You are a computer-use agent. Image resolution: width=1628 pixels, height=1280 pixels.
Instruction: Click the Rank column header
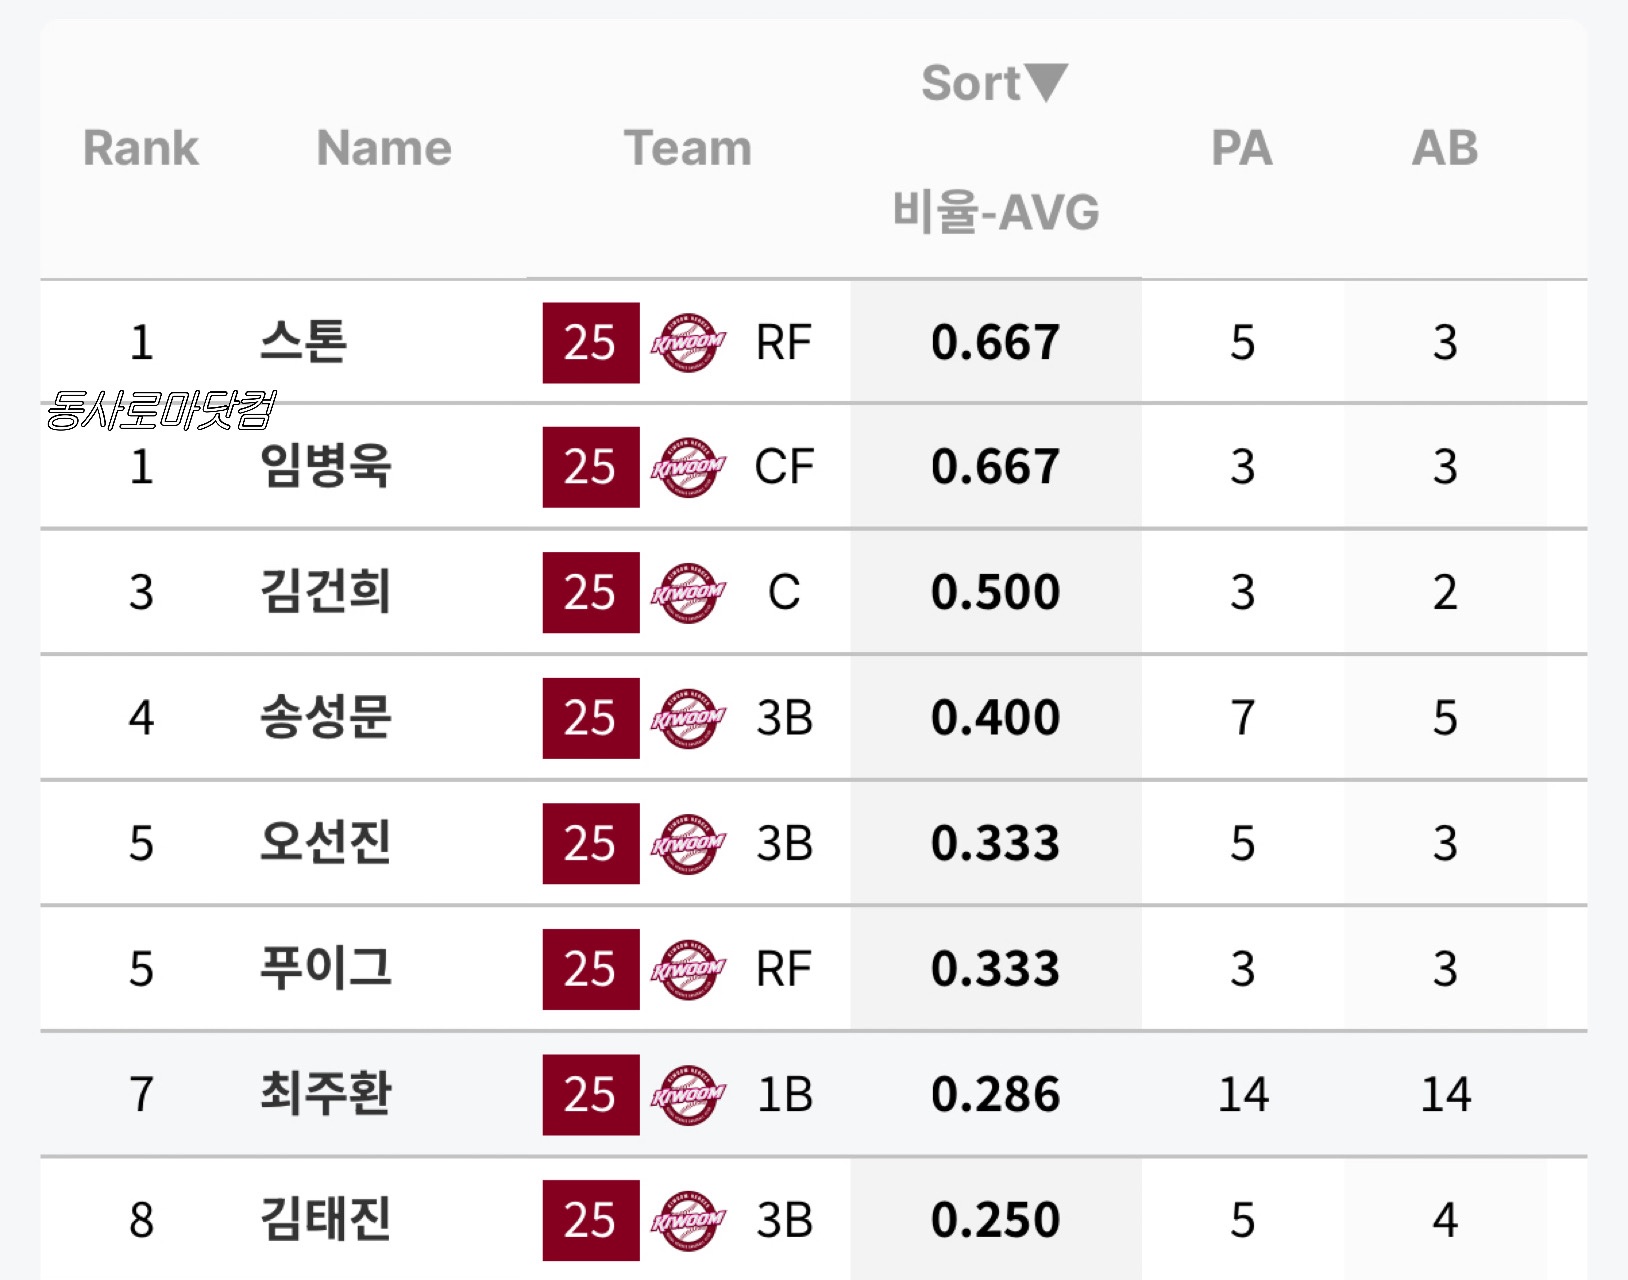[x=141, y=148]
